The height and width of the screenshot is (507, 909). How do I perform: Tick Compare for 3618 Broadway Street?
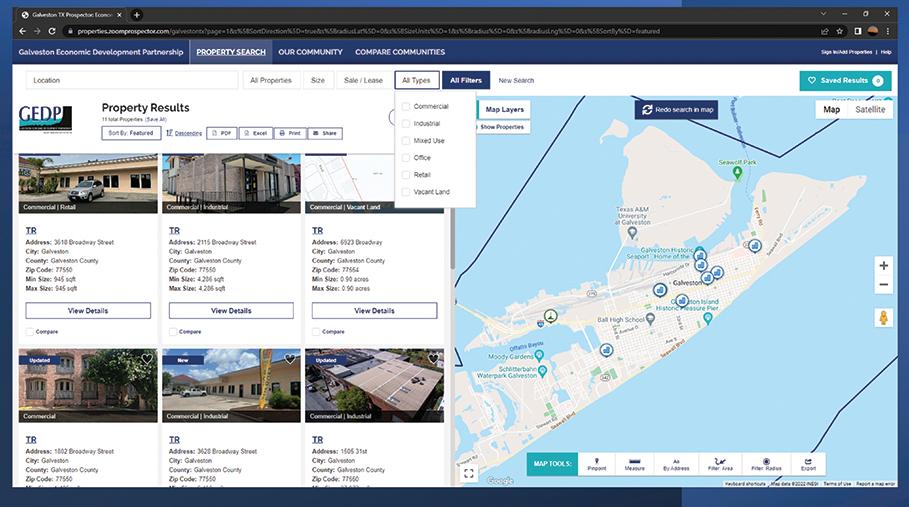point(30,331)
